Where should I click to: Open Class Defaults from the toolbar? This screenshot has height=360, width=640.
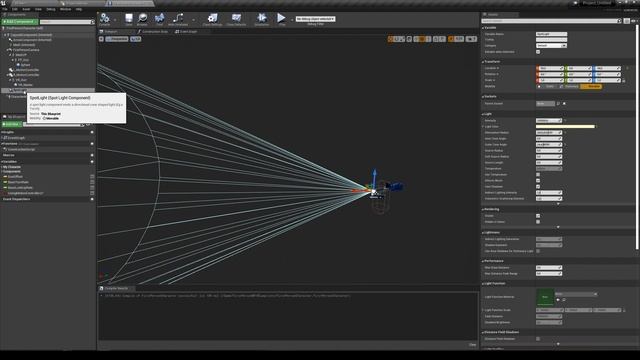pos(236,19)
